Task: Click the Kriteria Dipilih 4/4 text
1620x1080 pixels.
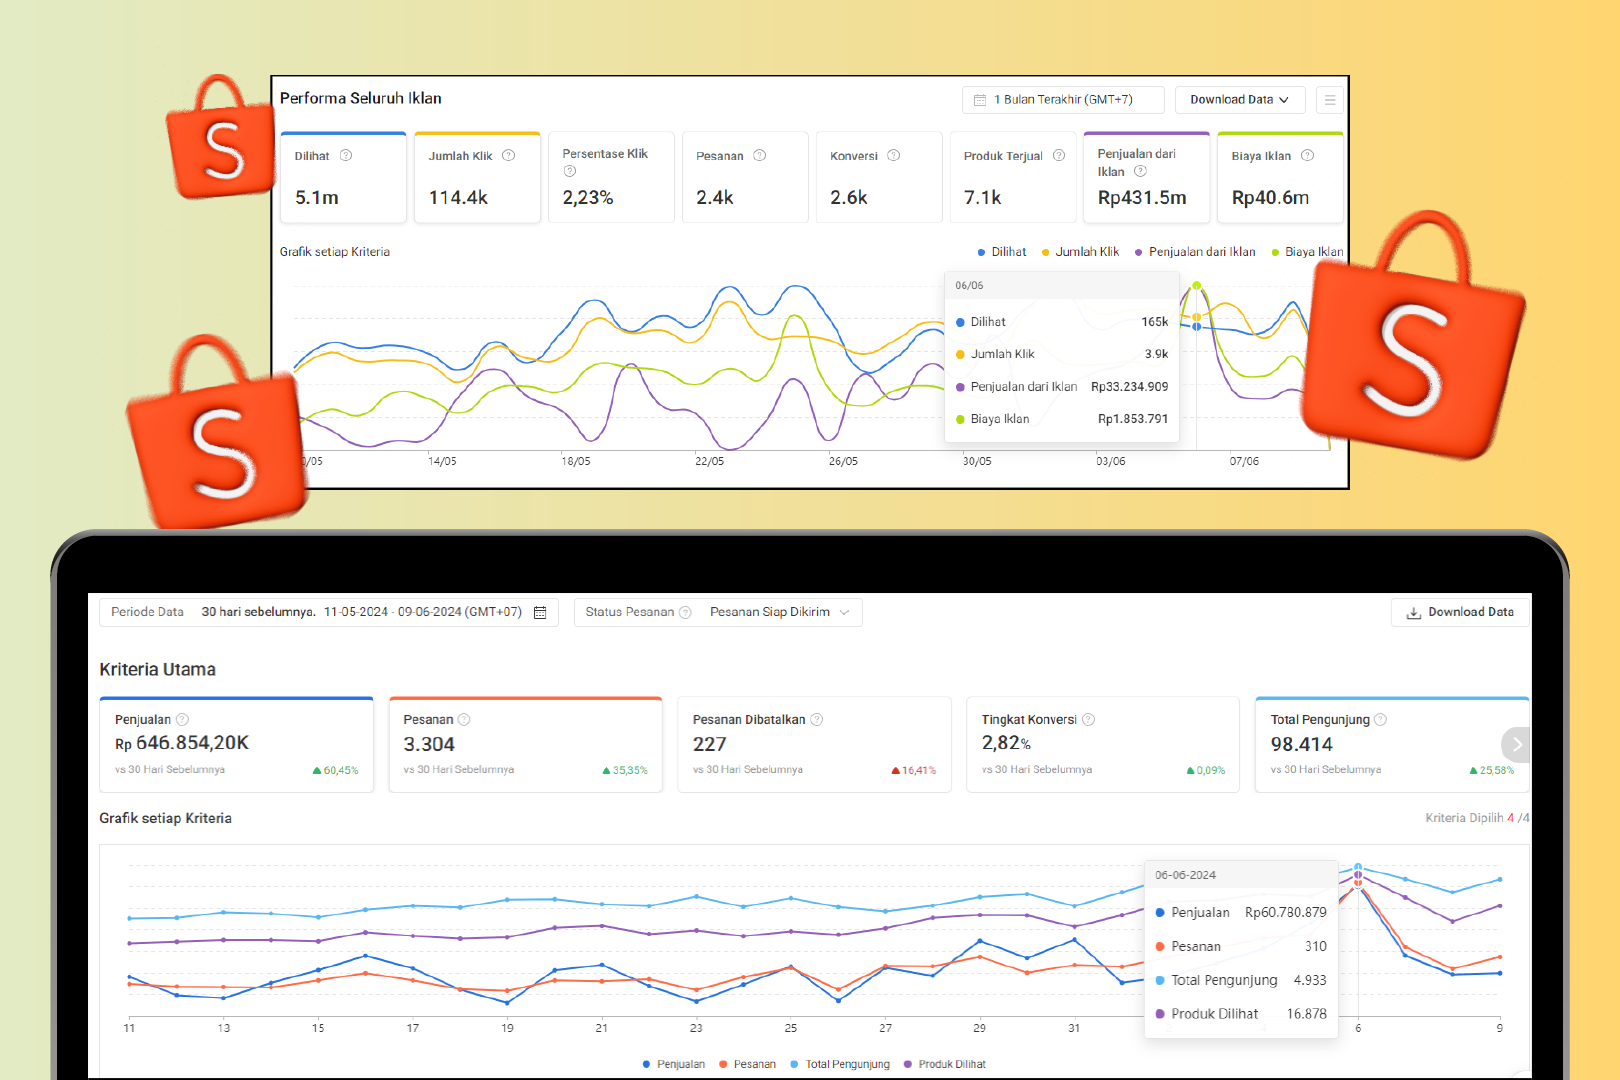Action: click(x=1477, y=818)
